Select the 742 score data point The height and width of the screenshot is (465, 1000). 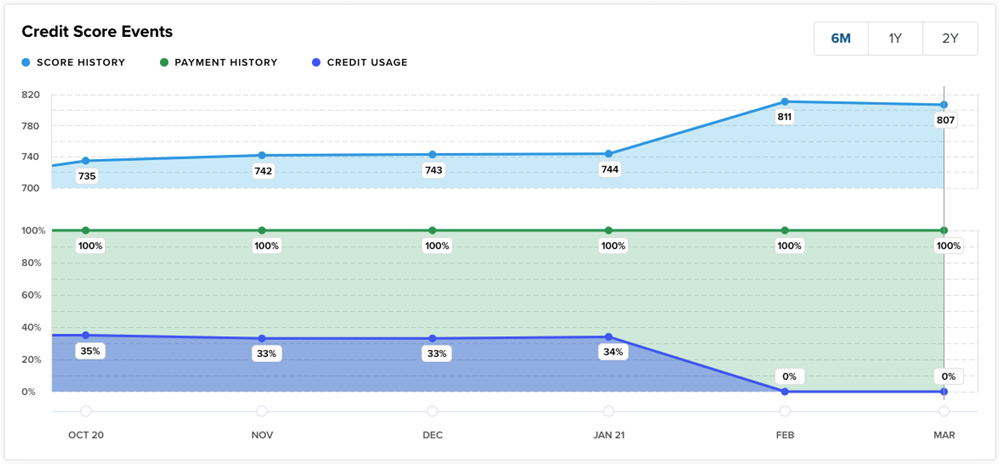pyautogui.click(x=261, y=155)
